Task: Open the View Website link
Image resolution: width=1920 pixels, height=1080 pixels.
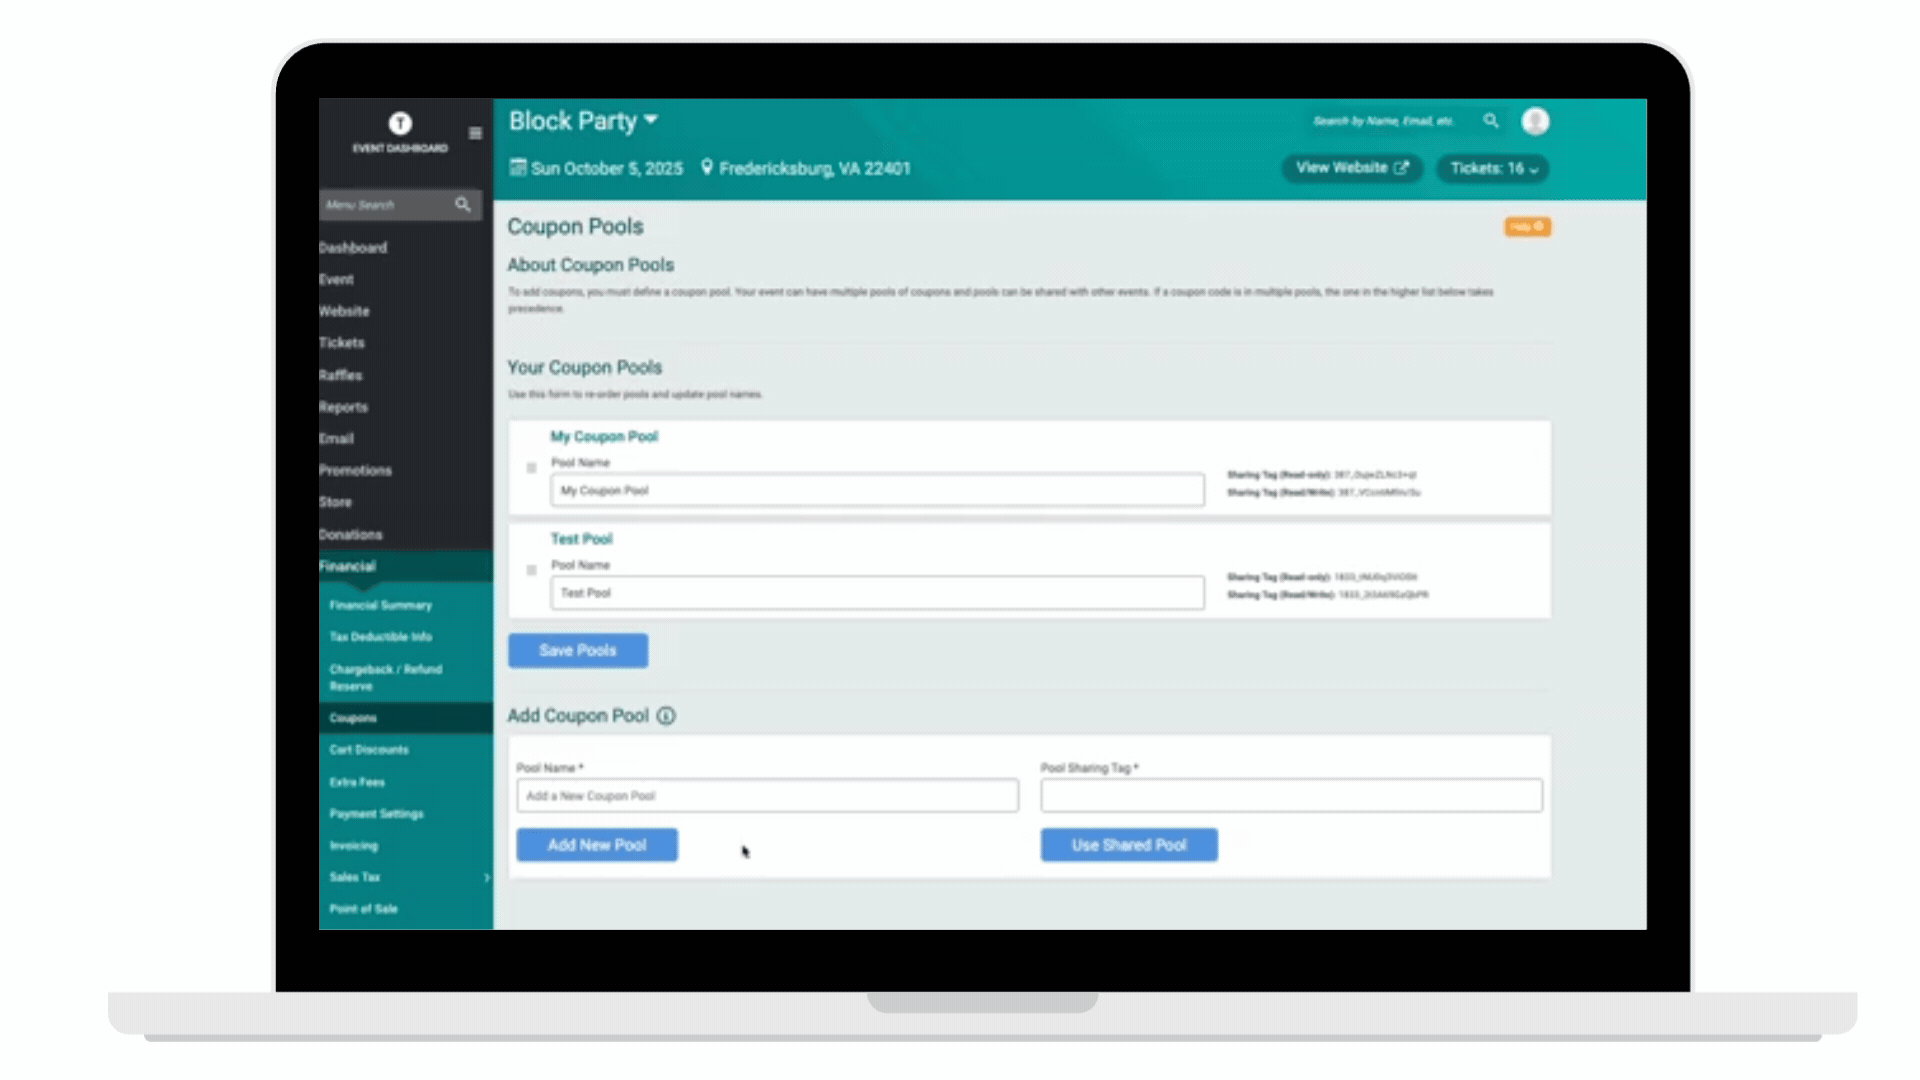Action: click(1351, 168)
